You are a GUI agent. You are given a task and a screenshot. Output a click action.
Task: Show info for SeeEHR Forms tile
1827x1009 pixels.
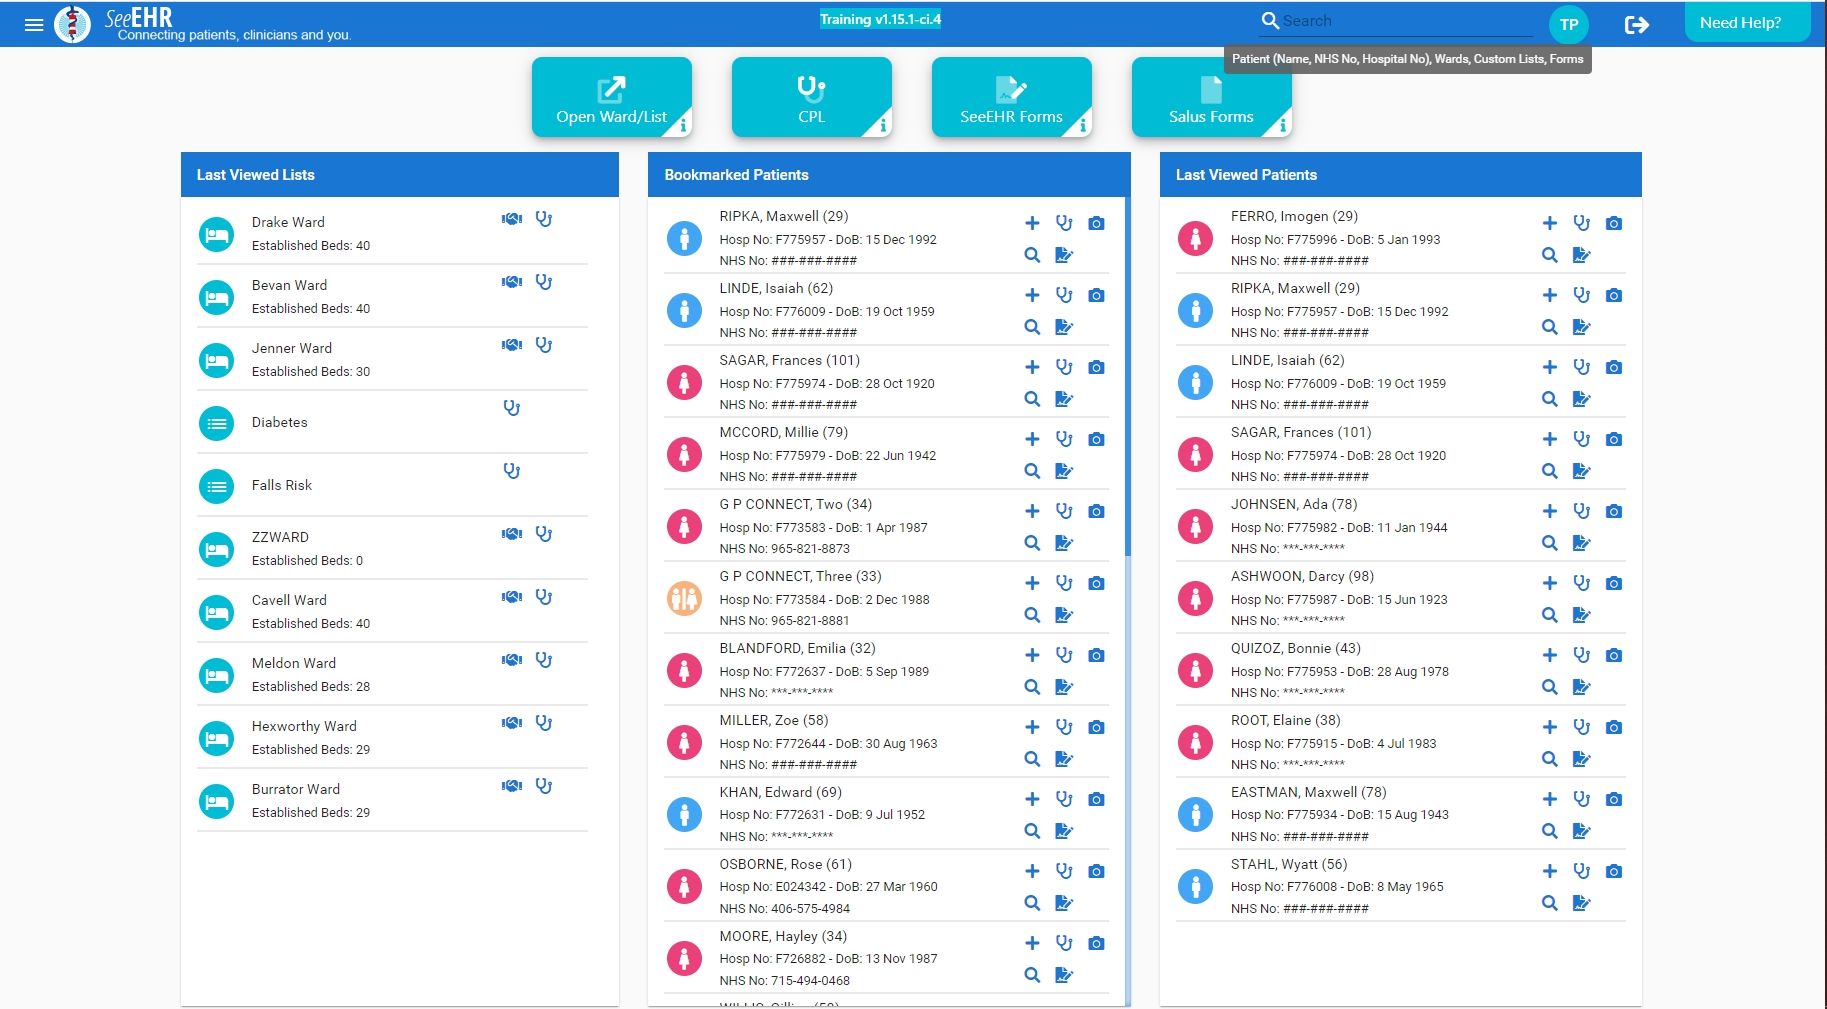(1083, 126)
